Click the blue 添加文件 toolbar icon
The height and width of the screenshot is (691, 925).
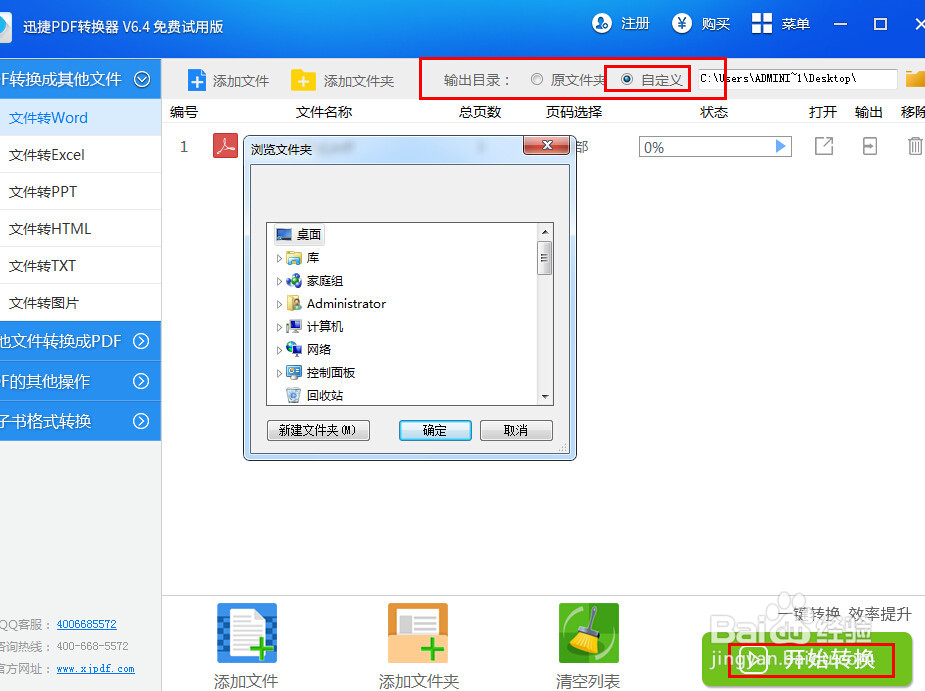coord(196,80)
